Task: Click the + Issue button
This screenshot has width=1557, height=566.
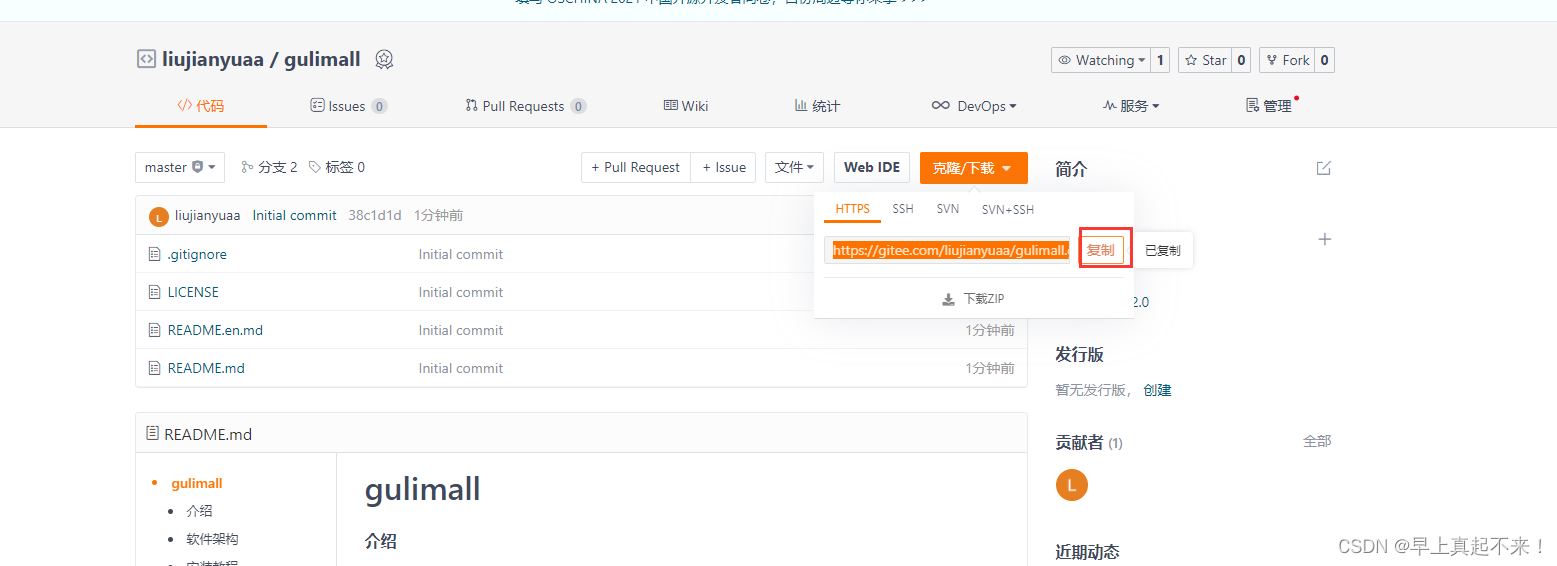Action: (724, 167)
